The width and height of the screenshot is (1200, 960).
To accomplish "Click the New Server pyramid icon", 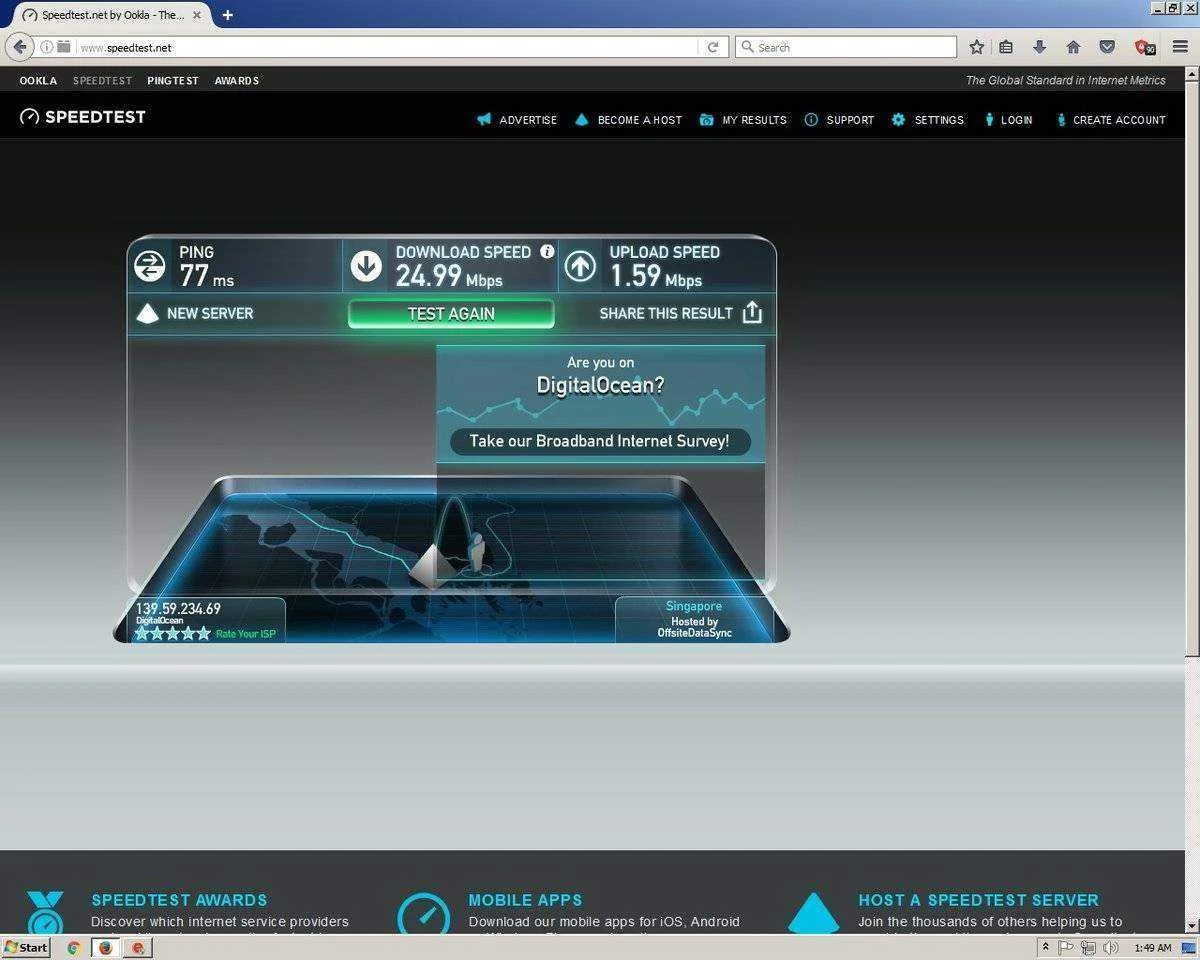I will [147, 313].
